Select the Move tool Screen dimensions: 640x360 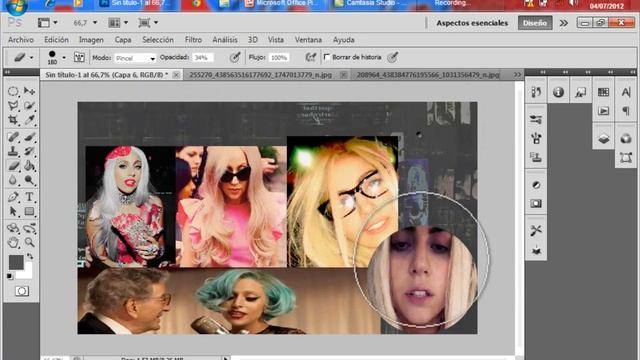[29, 91]
